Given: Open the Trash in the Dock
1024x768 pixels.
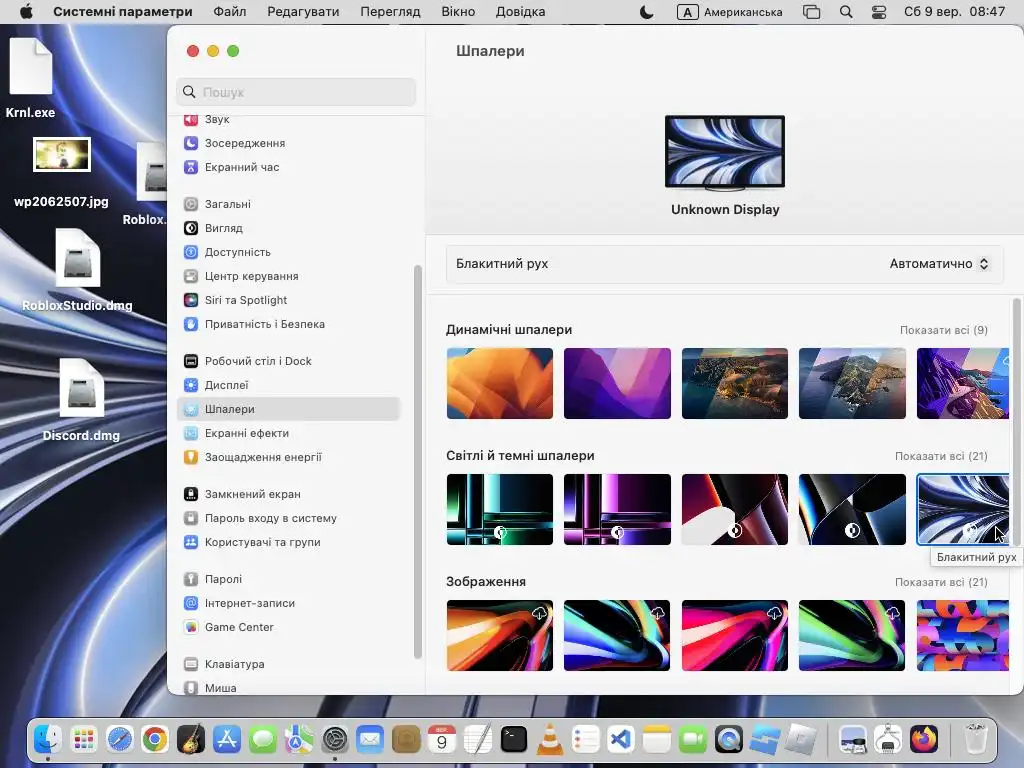Looking at the screenshot, I should (976, 739).
